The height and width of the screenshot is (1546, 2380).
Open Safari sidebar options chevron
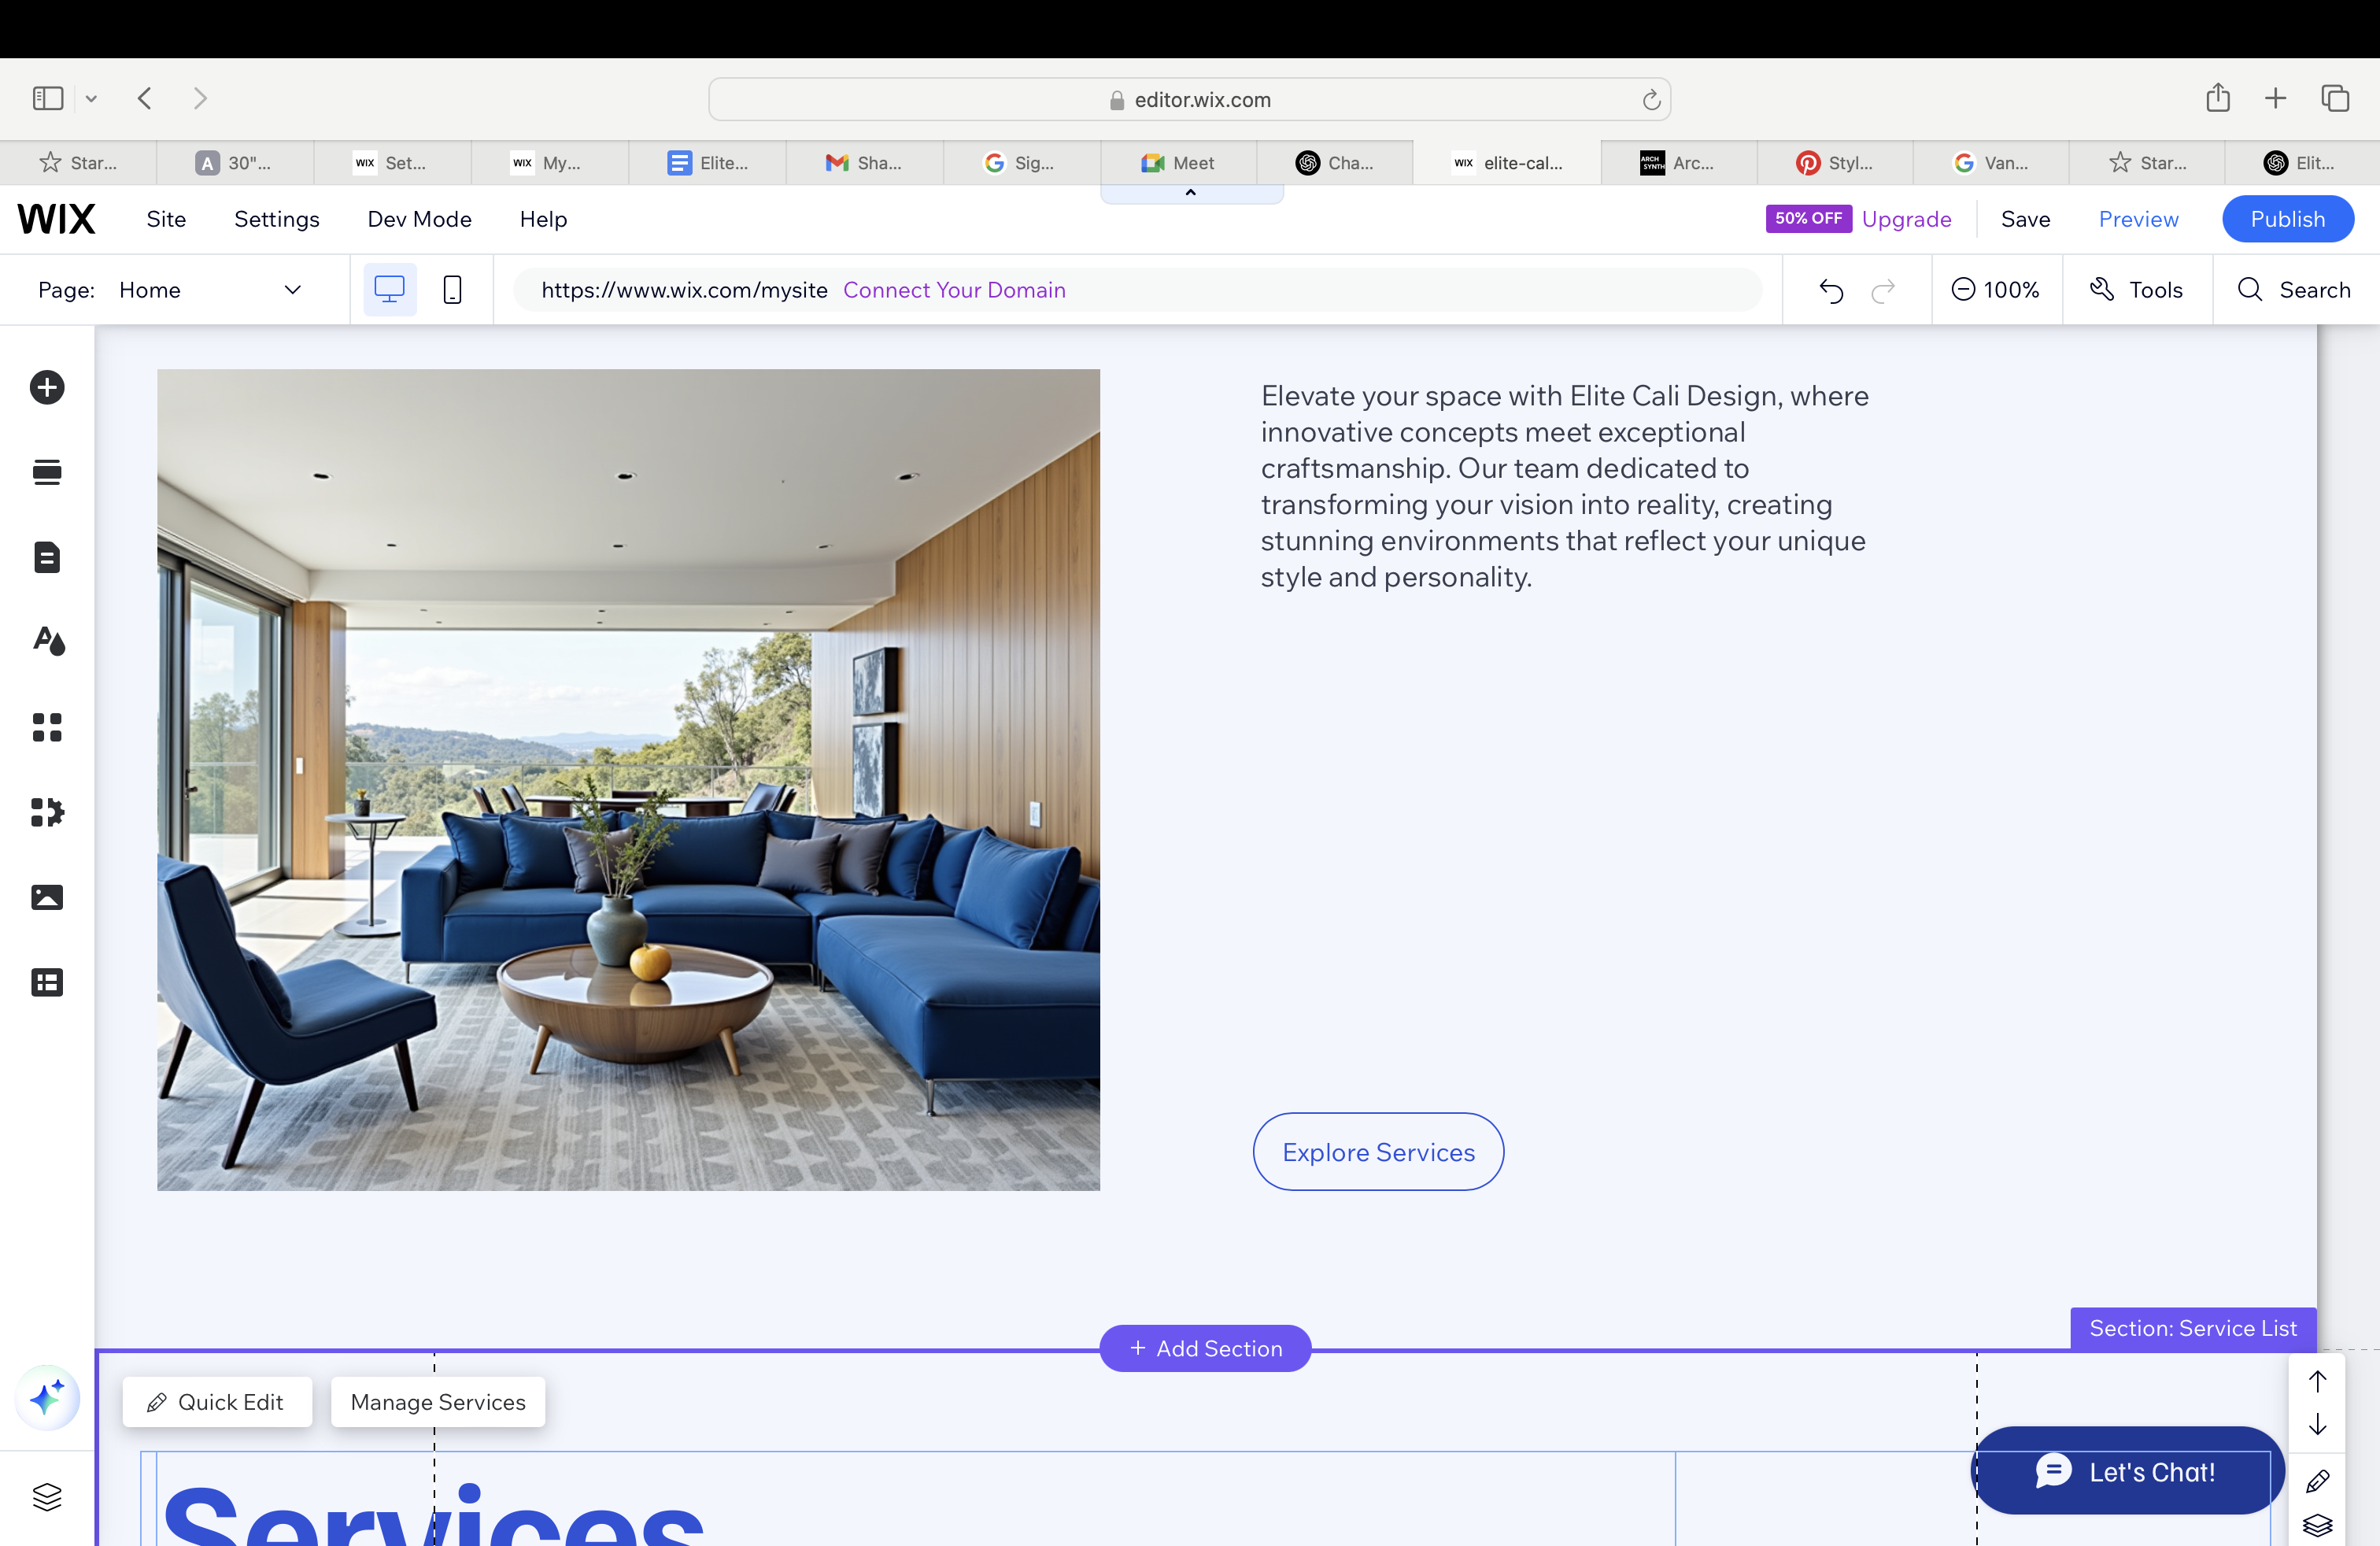[x=91, y=98]
